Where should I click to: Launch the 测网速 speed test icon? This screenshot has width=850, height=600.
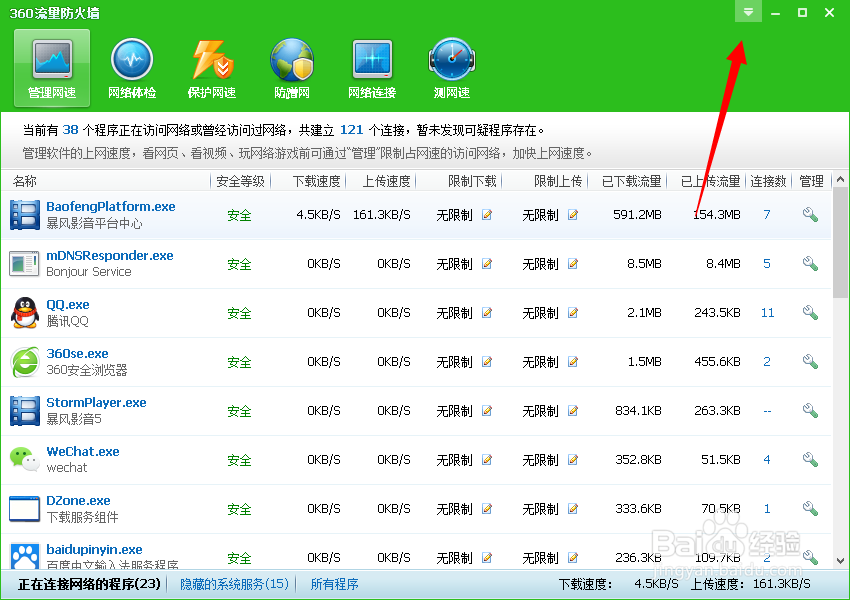pyautogui.click(x=452, y=68)
